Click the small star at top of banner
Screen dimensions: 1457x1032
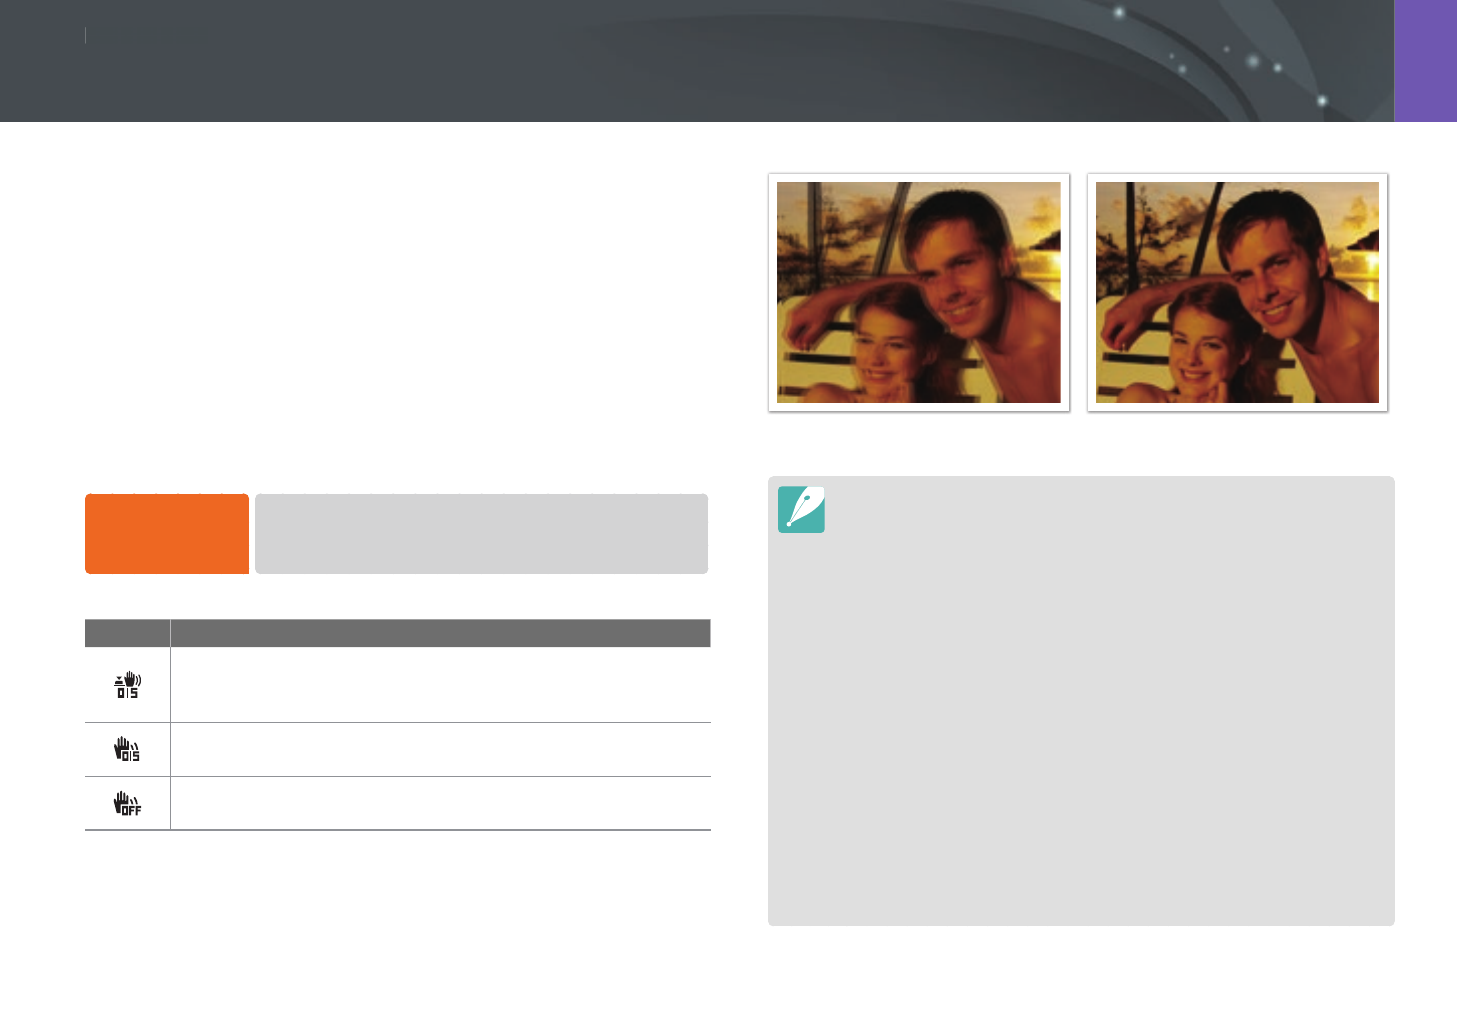click(x=1119, y=12)
